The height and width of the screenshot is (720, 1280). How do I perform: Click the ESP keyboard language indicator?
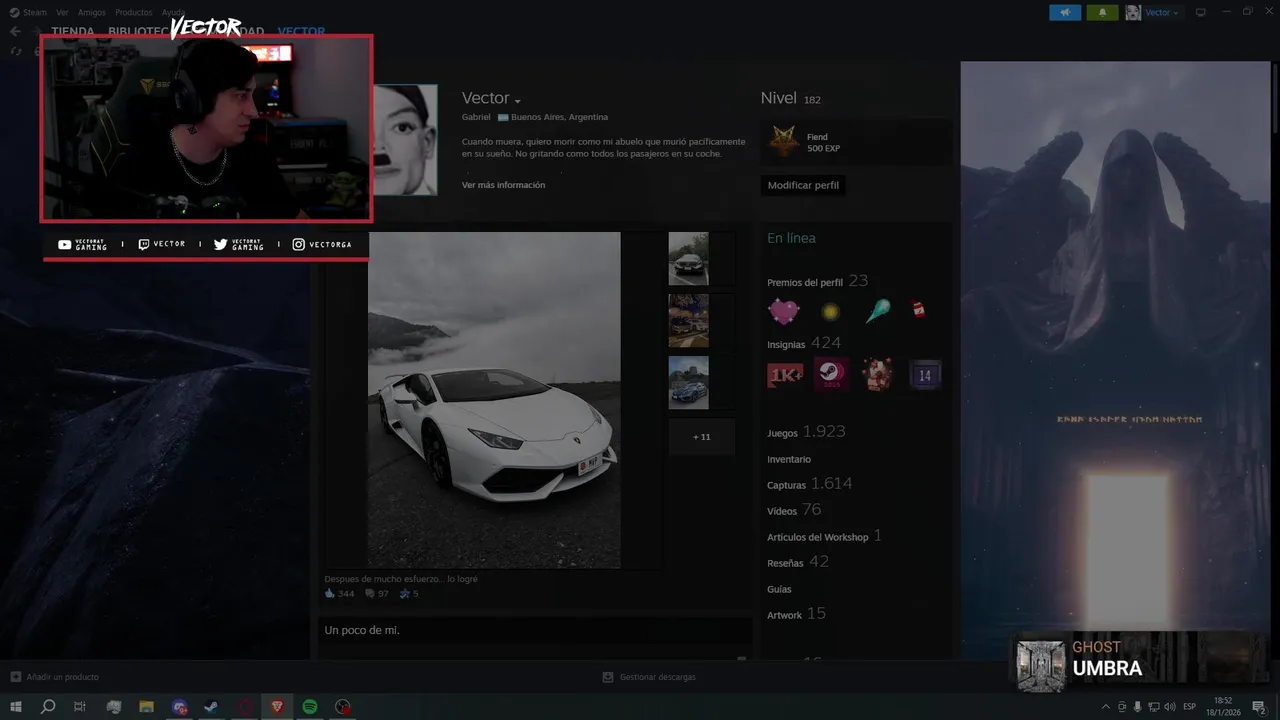pyautogui.click(x=1189, y=706)
